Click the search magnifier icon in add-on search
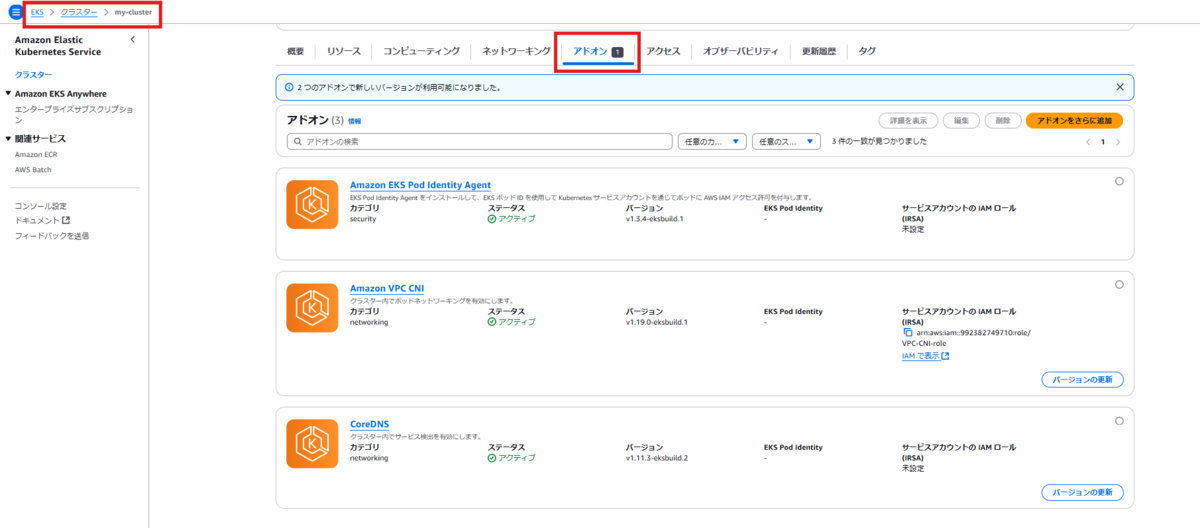 298,142
